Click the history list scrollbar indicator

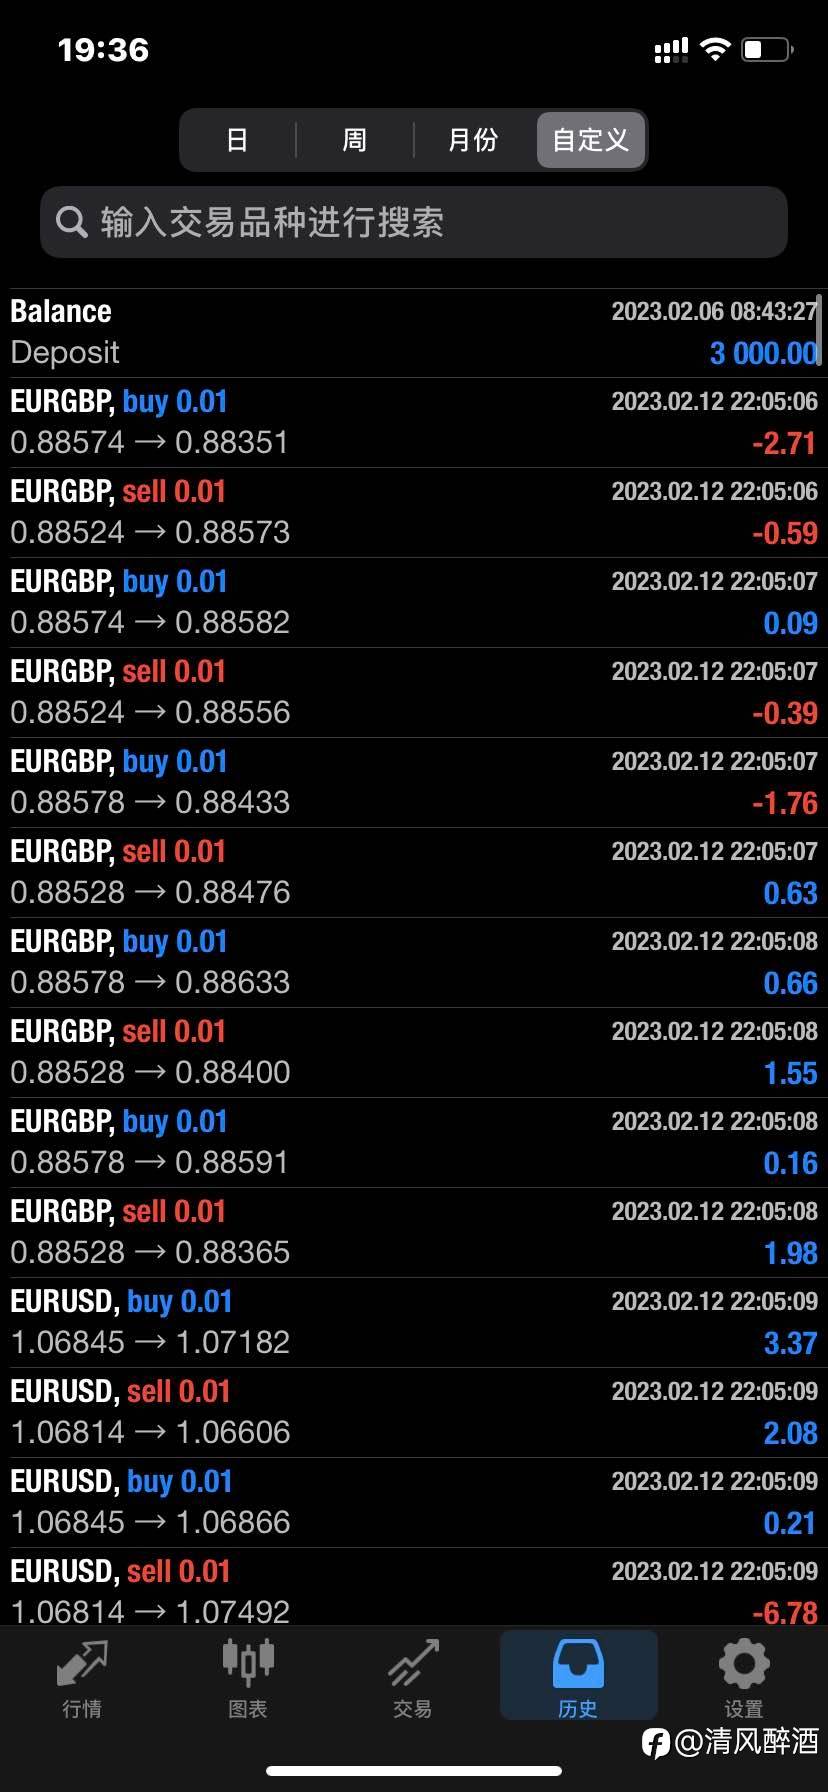pyautogui.click(x=819, y=320)
